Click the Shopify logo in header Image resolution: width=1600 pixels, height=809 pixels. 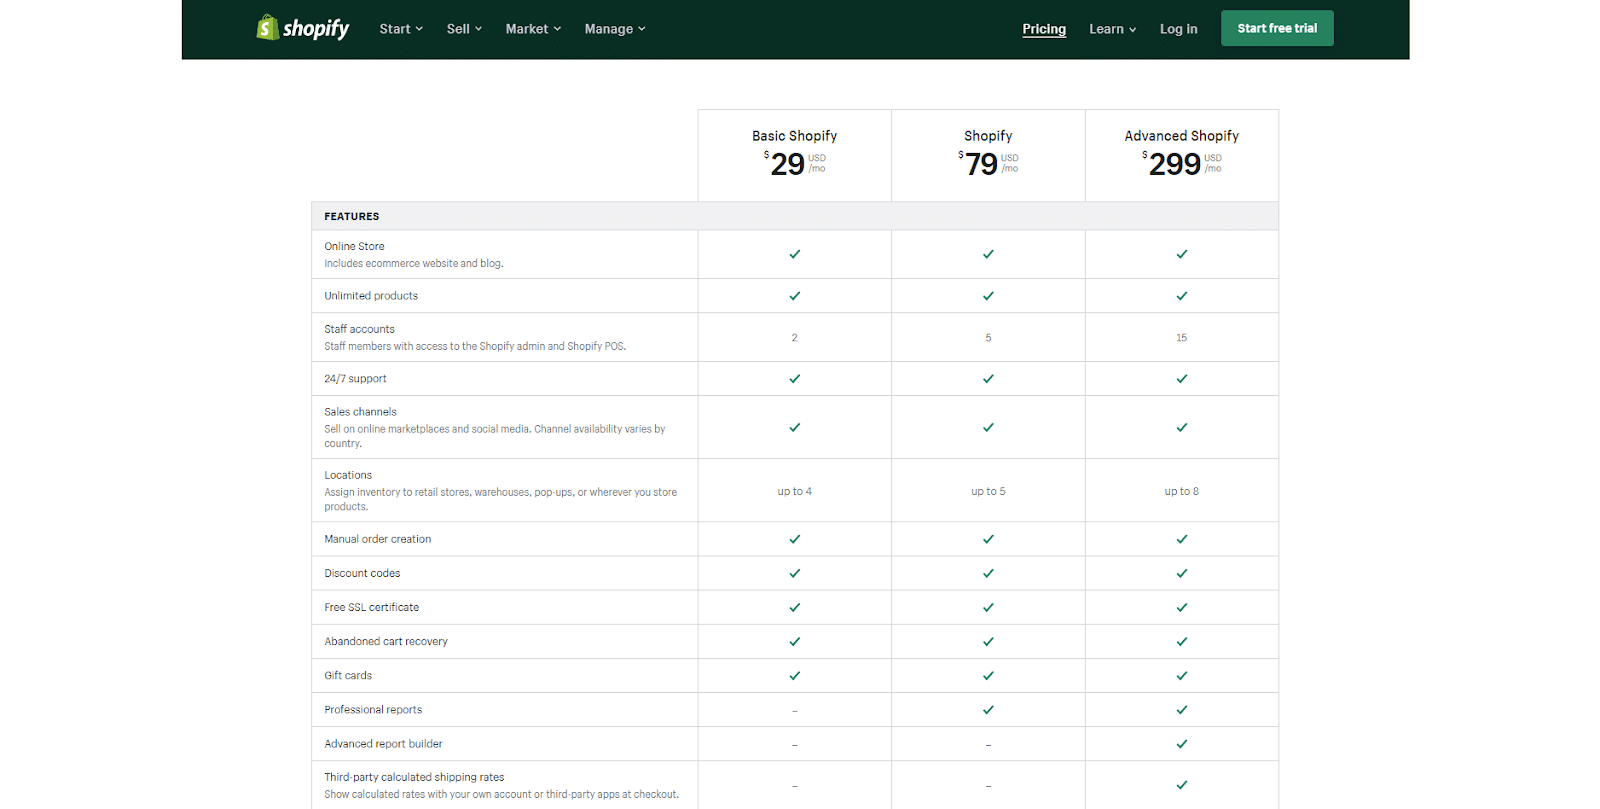[302, 28]
